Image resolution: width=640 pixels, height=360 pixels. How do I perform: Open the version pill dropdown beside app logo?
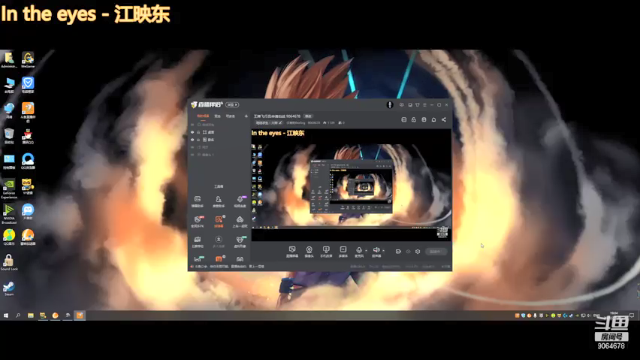tap(232, 105)
